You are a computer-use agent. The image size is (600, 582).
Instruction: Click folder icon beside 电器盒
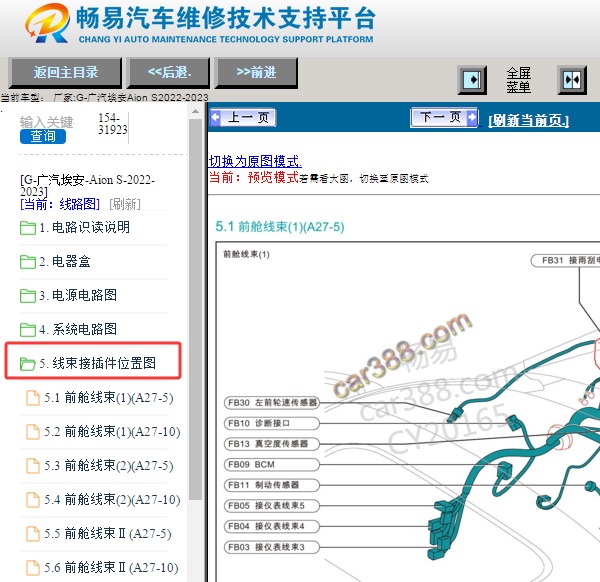pos(28,262)
